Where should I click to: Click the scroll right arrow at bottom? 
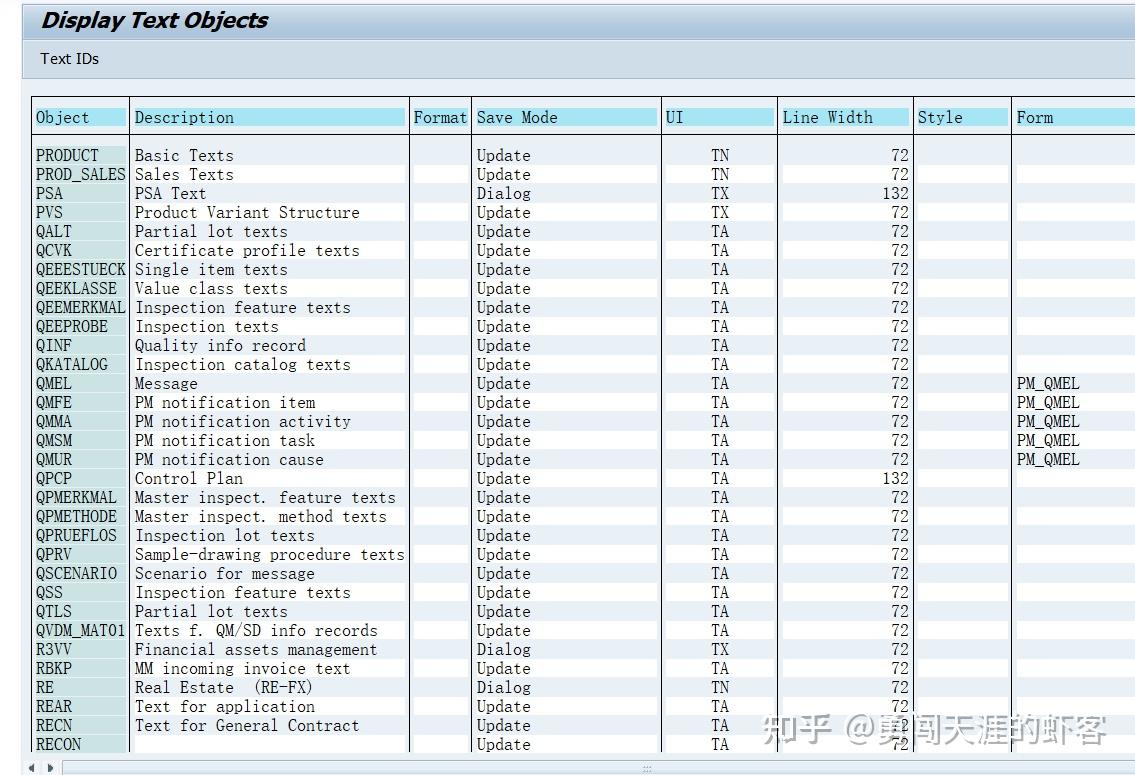(50, 767)
